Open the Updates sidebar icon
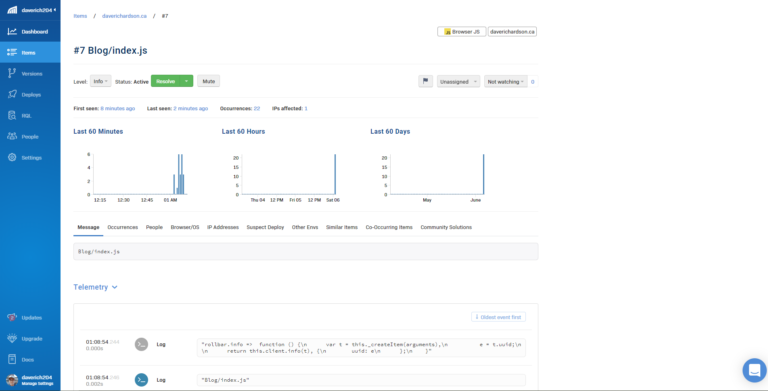 [x=12, y=318]
